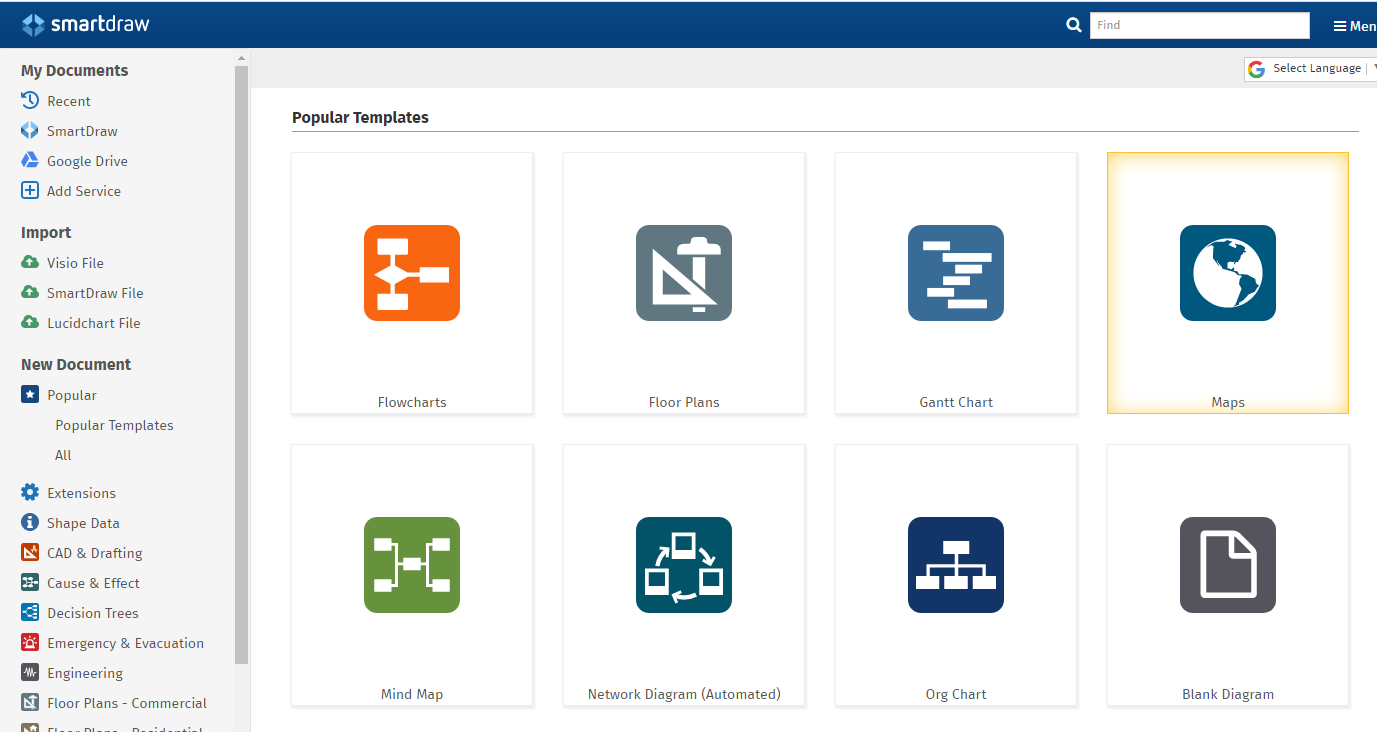
Task: Expand the Engineering category
Action: [85, 673]
